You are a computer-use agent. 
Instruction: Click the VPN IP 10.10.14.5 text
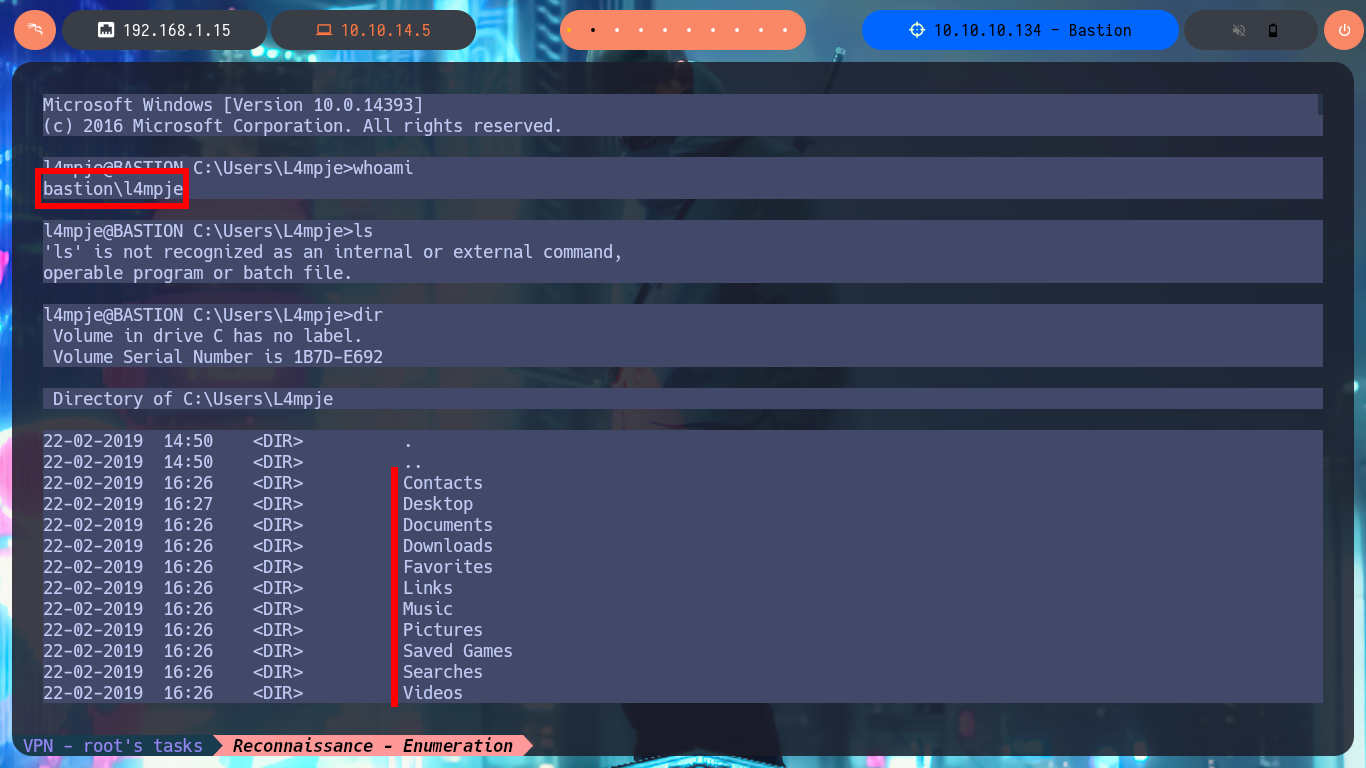click(386, 30)
